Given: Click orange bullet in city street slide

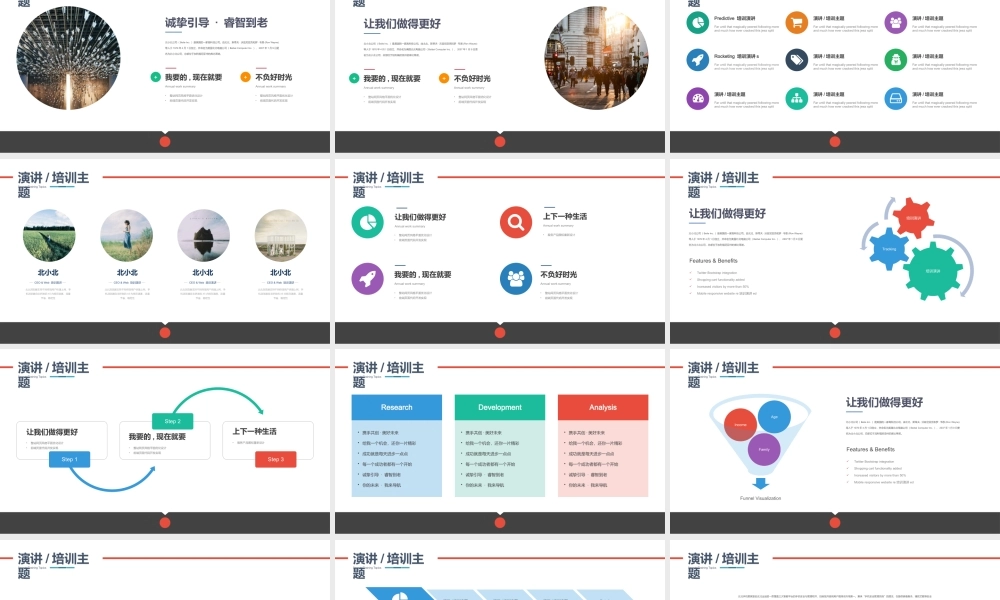Looking at the screenshot, I should point(444,78).
